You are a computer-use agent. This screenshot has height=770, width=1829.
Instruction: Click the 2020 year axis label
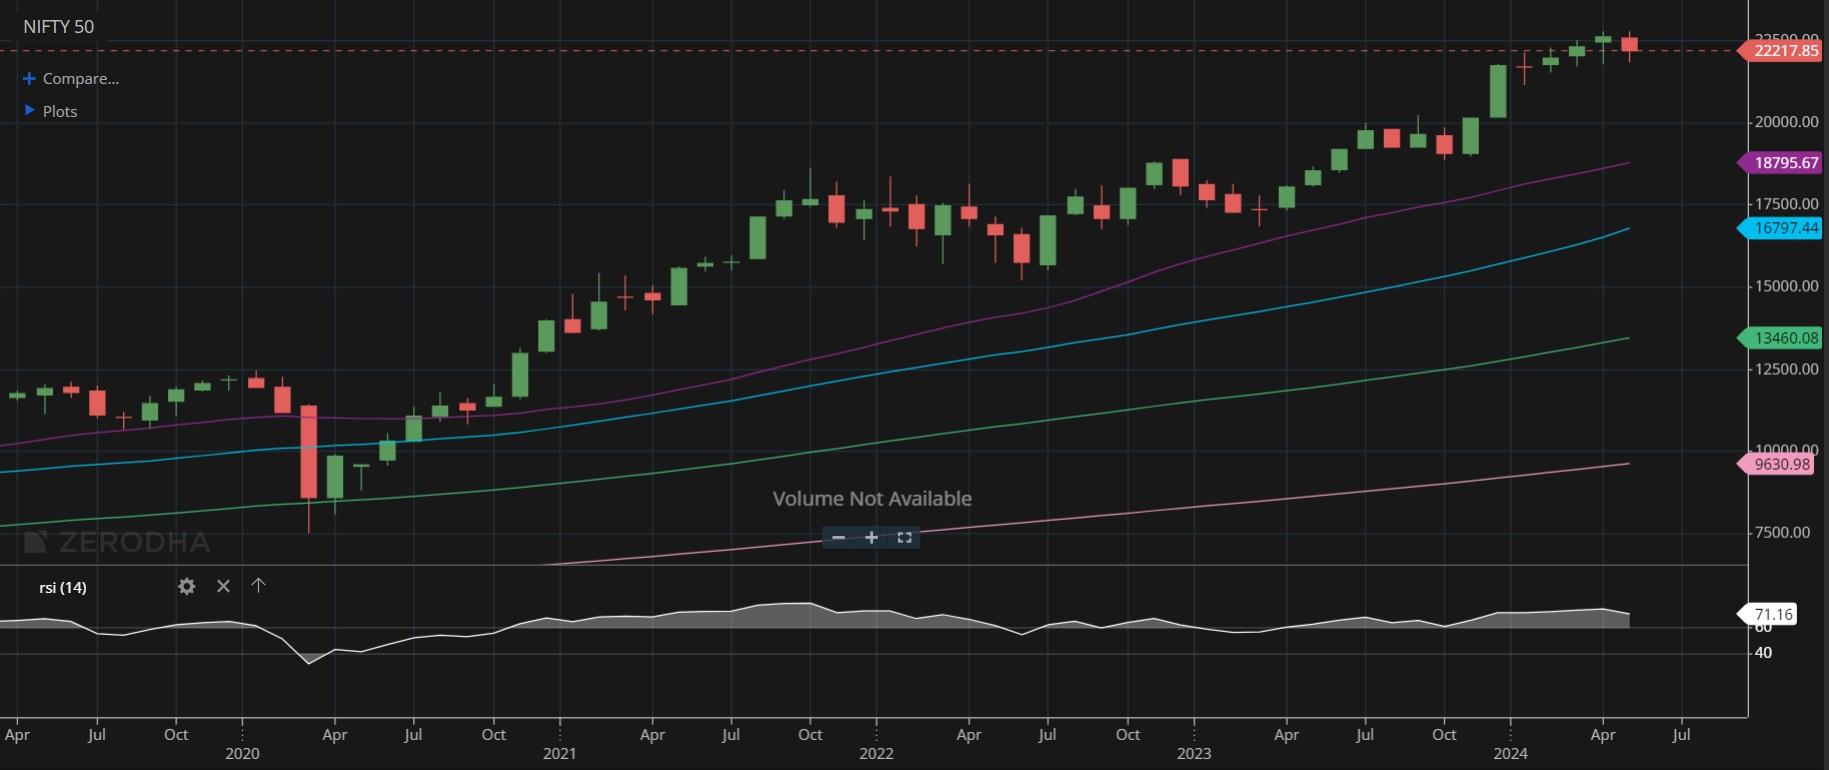242,753
